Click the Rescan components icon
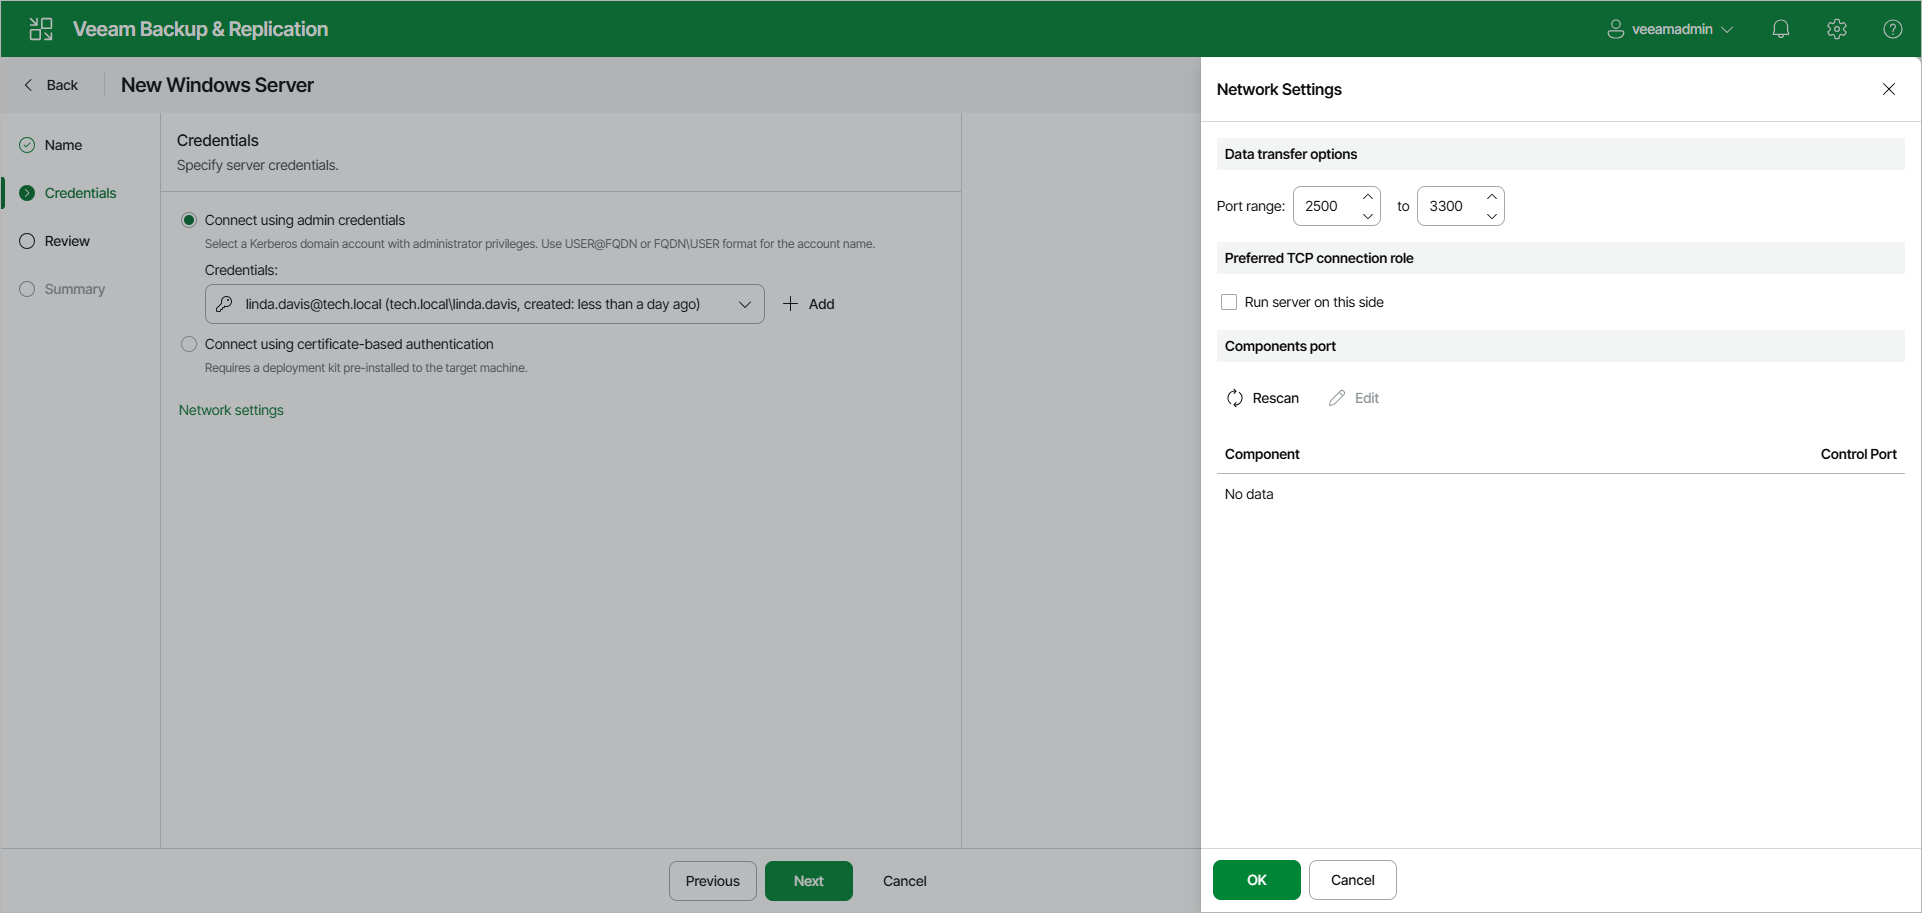1922x913 pixels. click(x=1235, y=398)
